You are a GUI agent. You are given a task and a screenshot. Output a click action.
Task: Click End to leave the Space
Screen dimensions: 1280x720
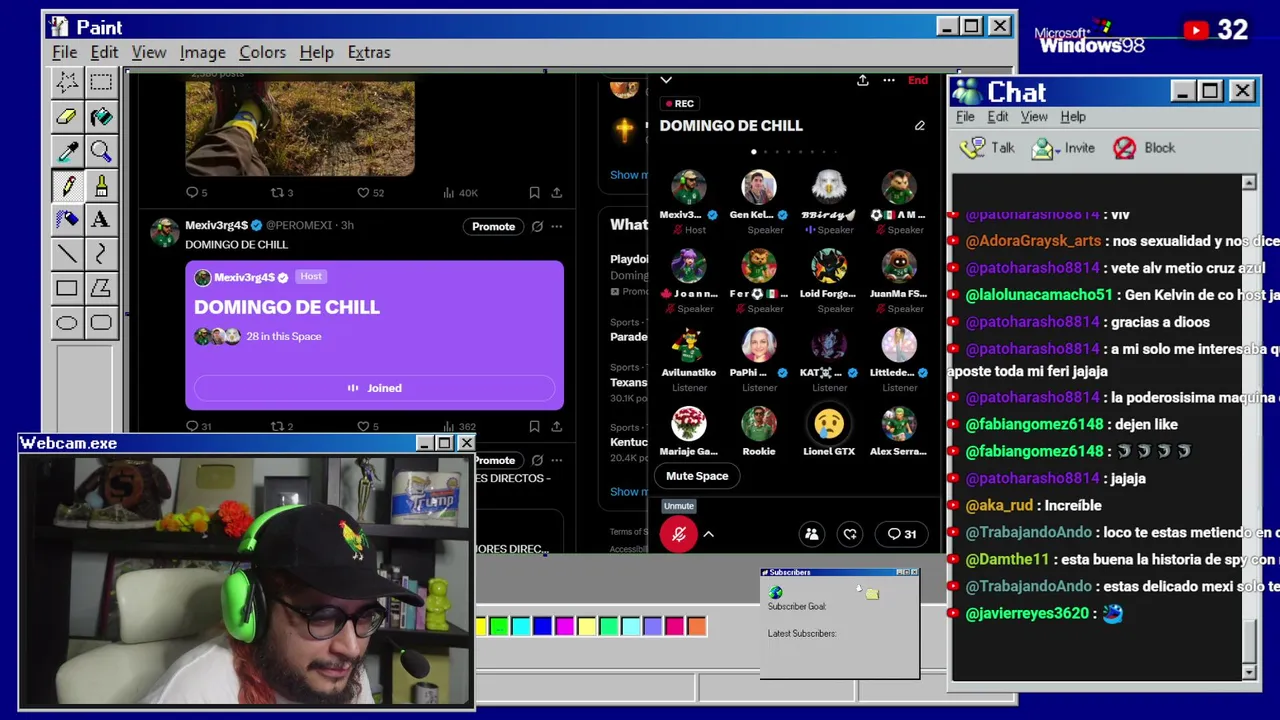pyautogui.click(x=917, y=80)
